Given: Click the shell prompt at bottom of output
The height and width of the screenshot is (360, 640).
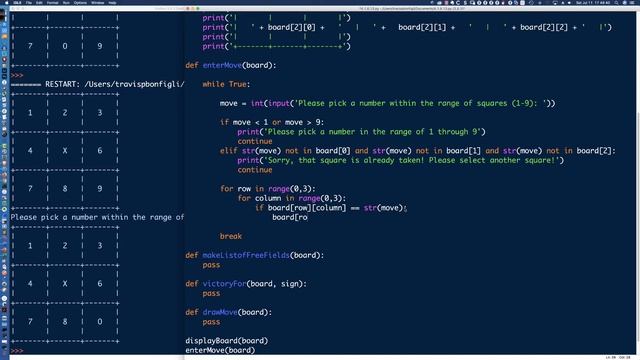Looking at the screenshot, I should (x=17, y=351).
